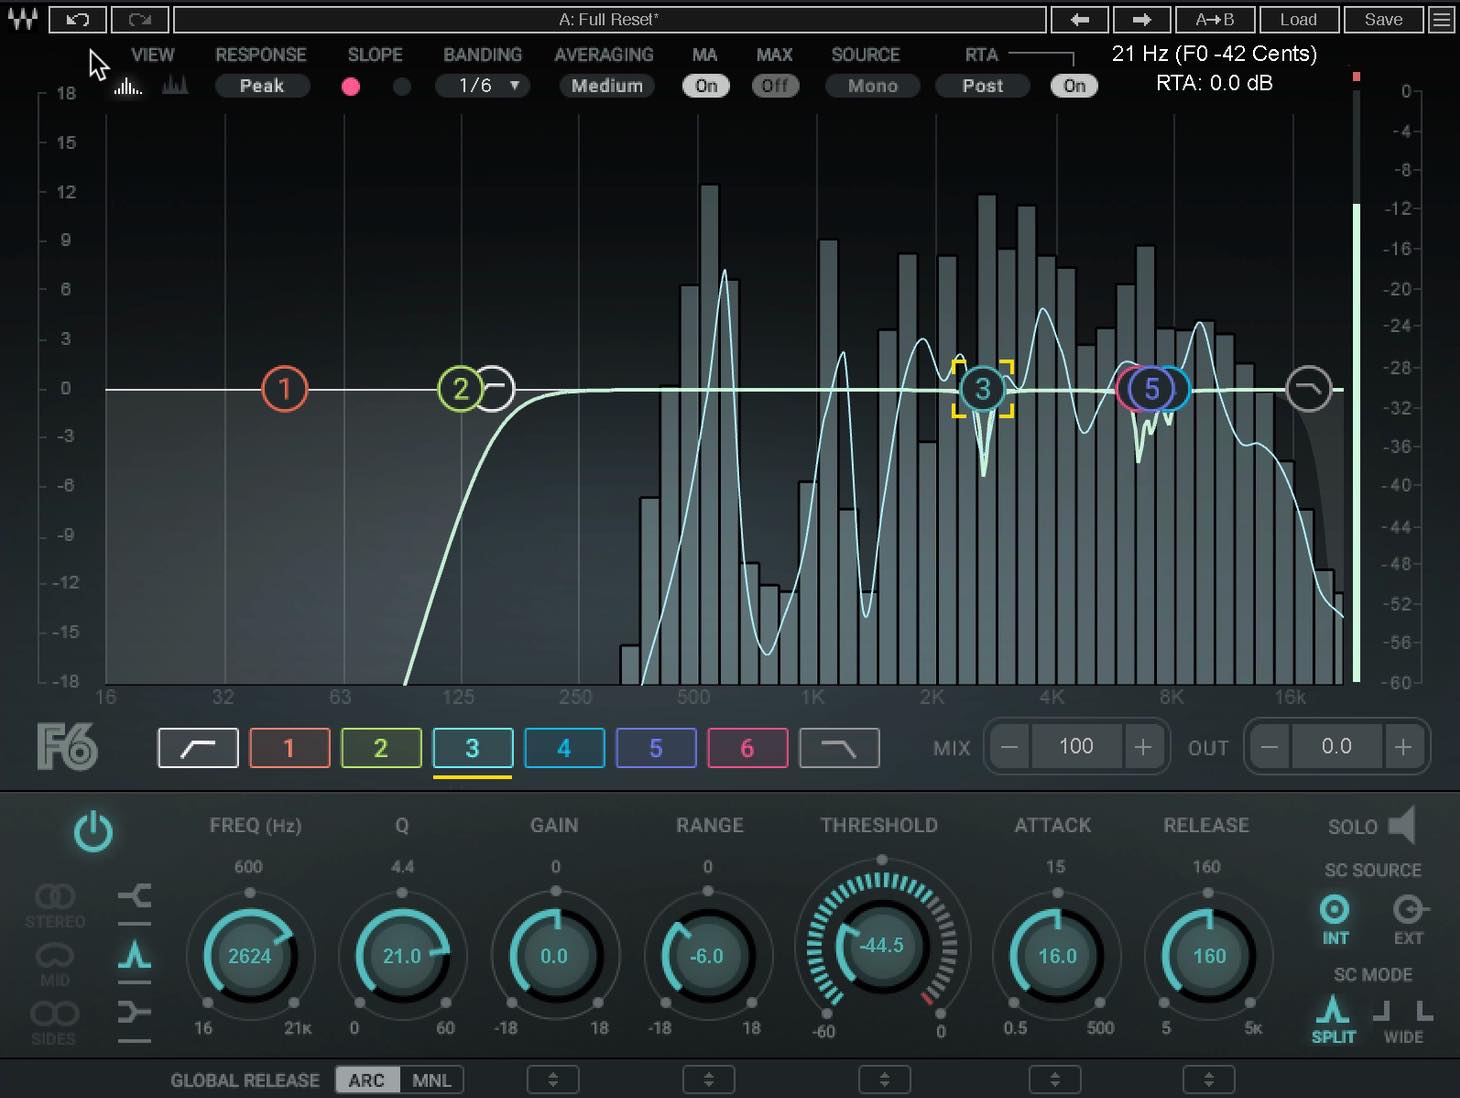Image resolution: width=1460 pixels, height=1098 pixels.
Task: Select the pink slope option
Action: tap(350, 86)
